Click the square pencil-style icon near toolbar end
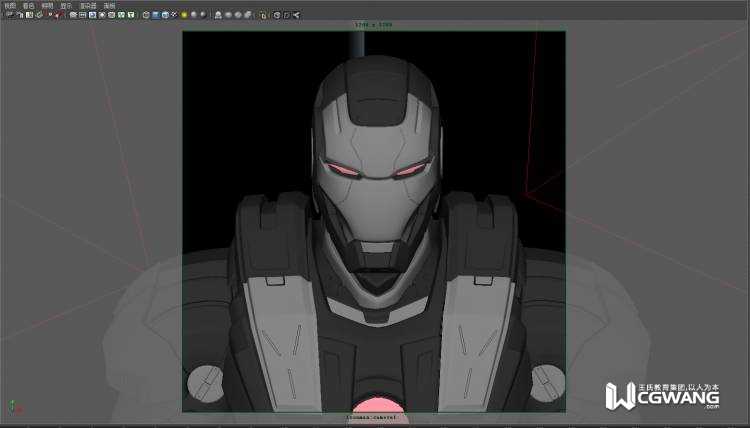Screen dimensions: 750x428 287,15
